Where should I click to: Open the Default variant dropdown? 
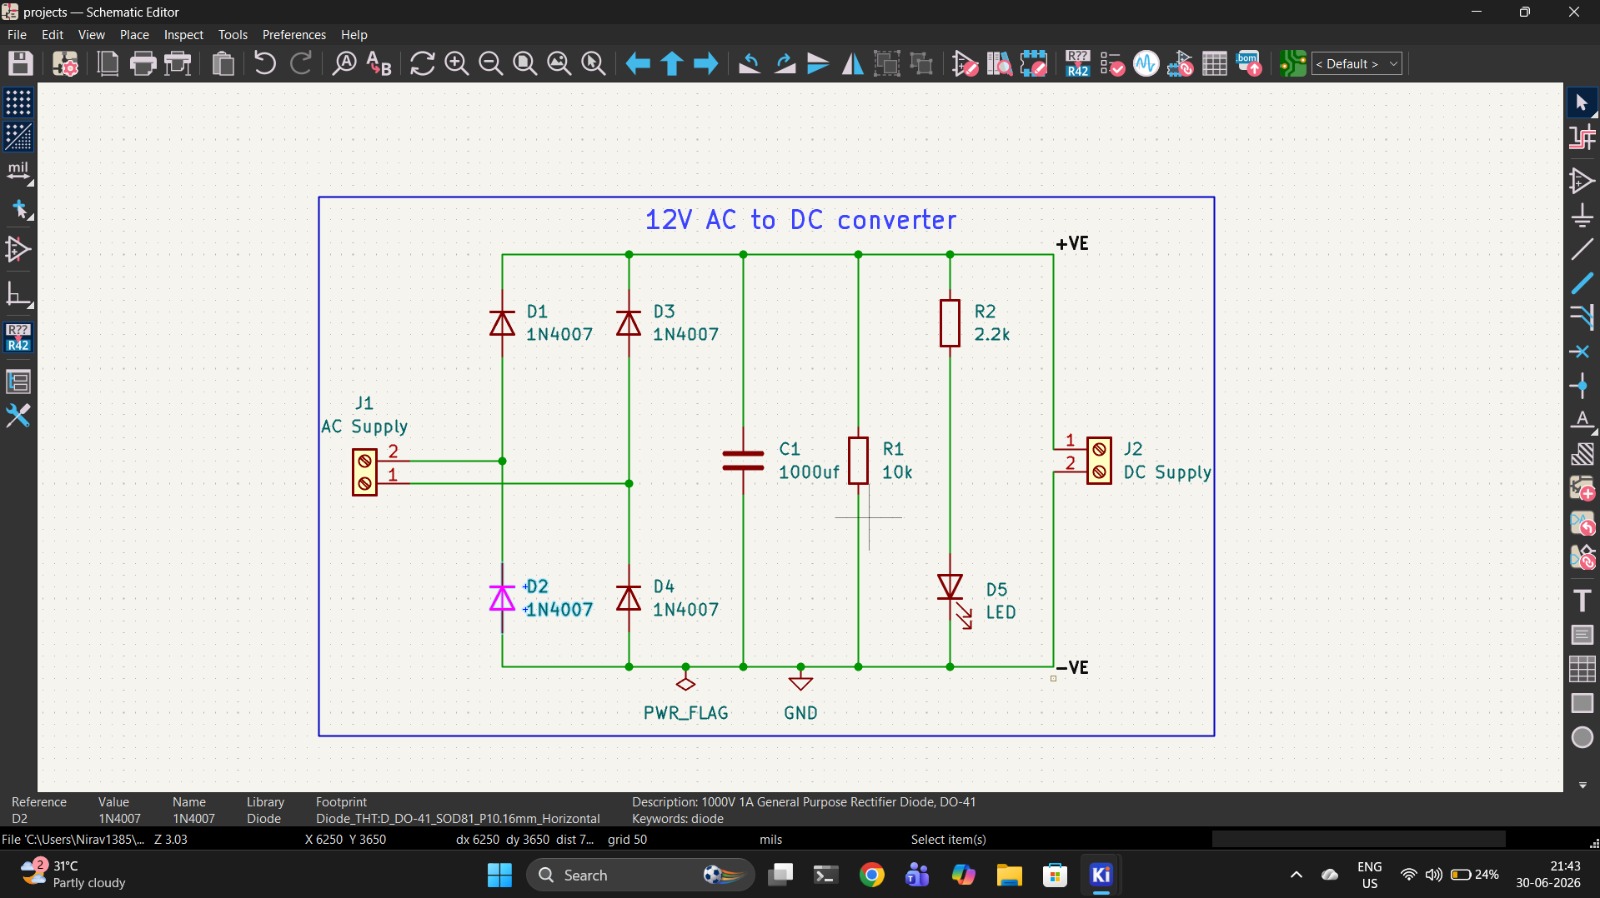(x=1357, y=64)
